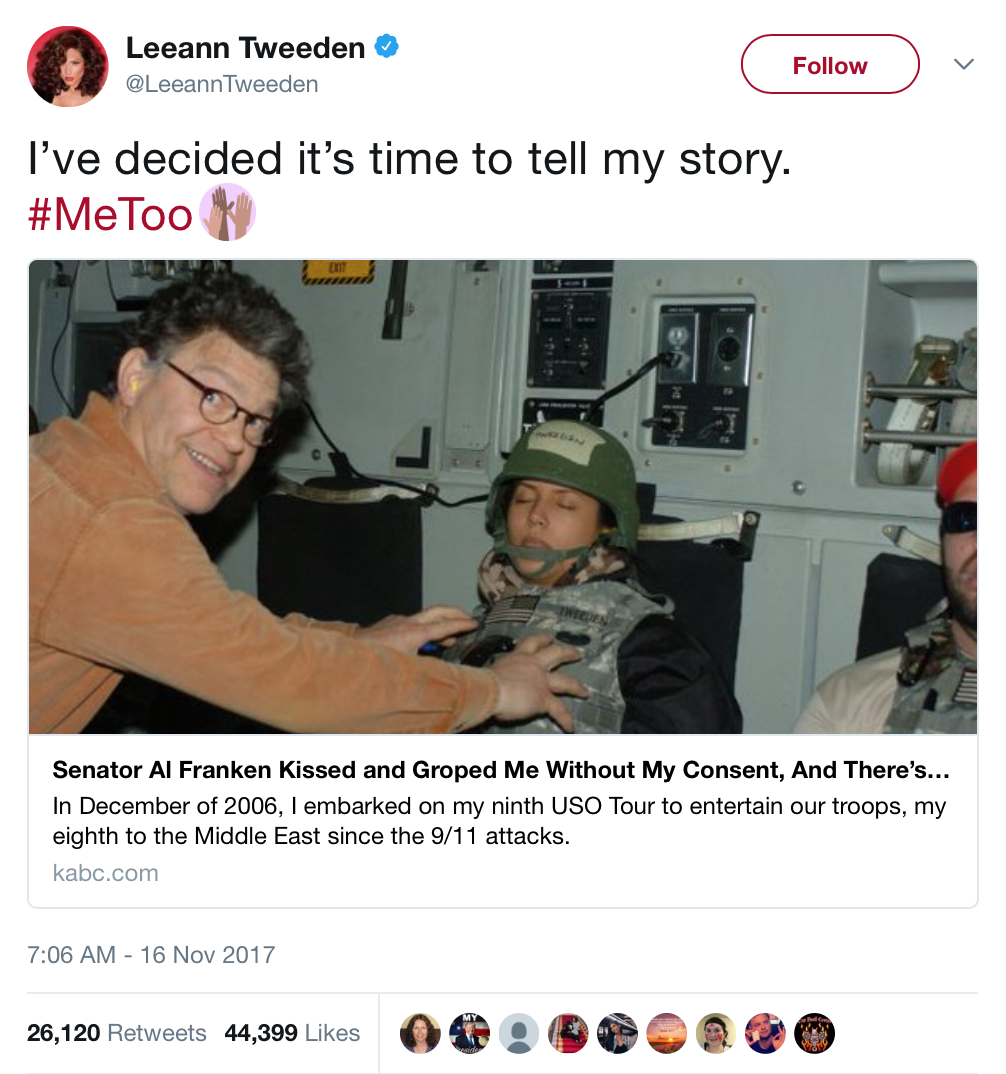Open liker avatar with MY president flag
The width and height of the screenshot is (1006, 1074).
coord(469,1033)
